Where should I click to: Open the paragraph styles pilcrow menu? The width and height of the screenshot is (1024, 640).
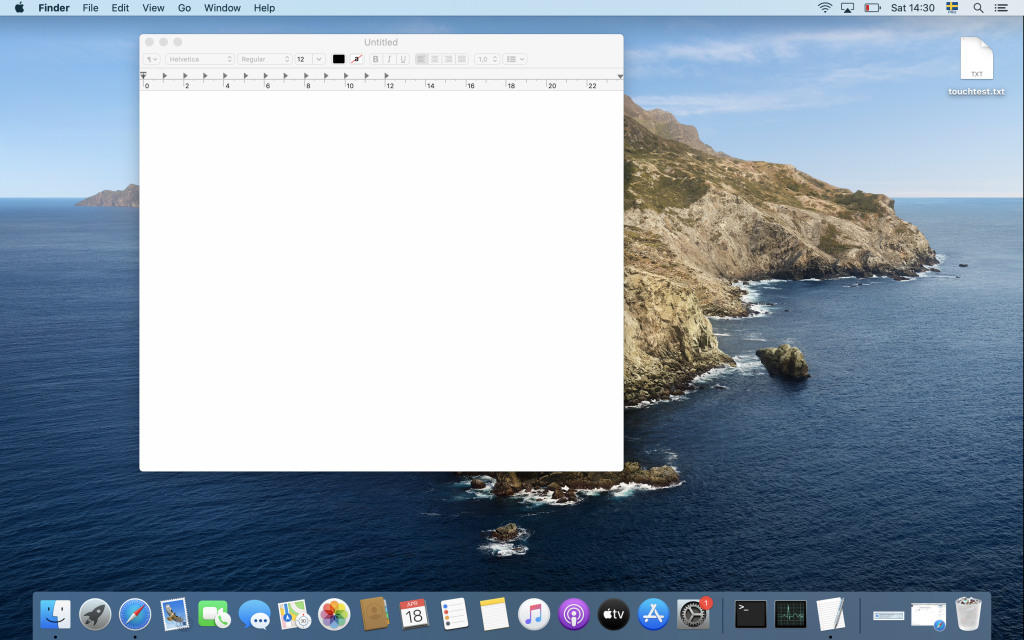click(151, 59)
